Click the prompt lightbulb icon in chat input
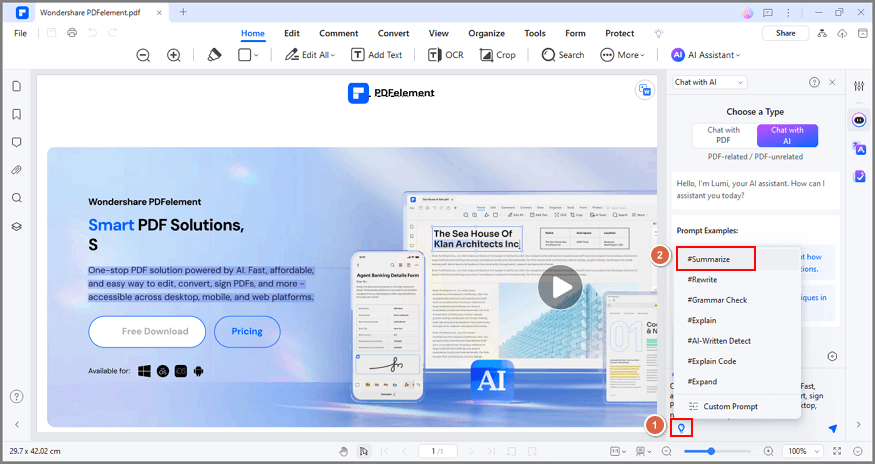This screenshot has width=875, height=464. pos(681,428)
